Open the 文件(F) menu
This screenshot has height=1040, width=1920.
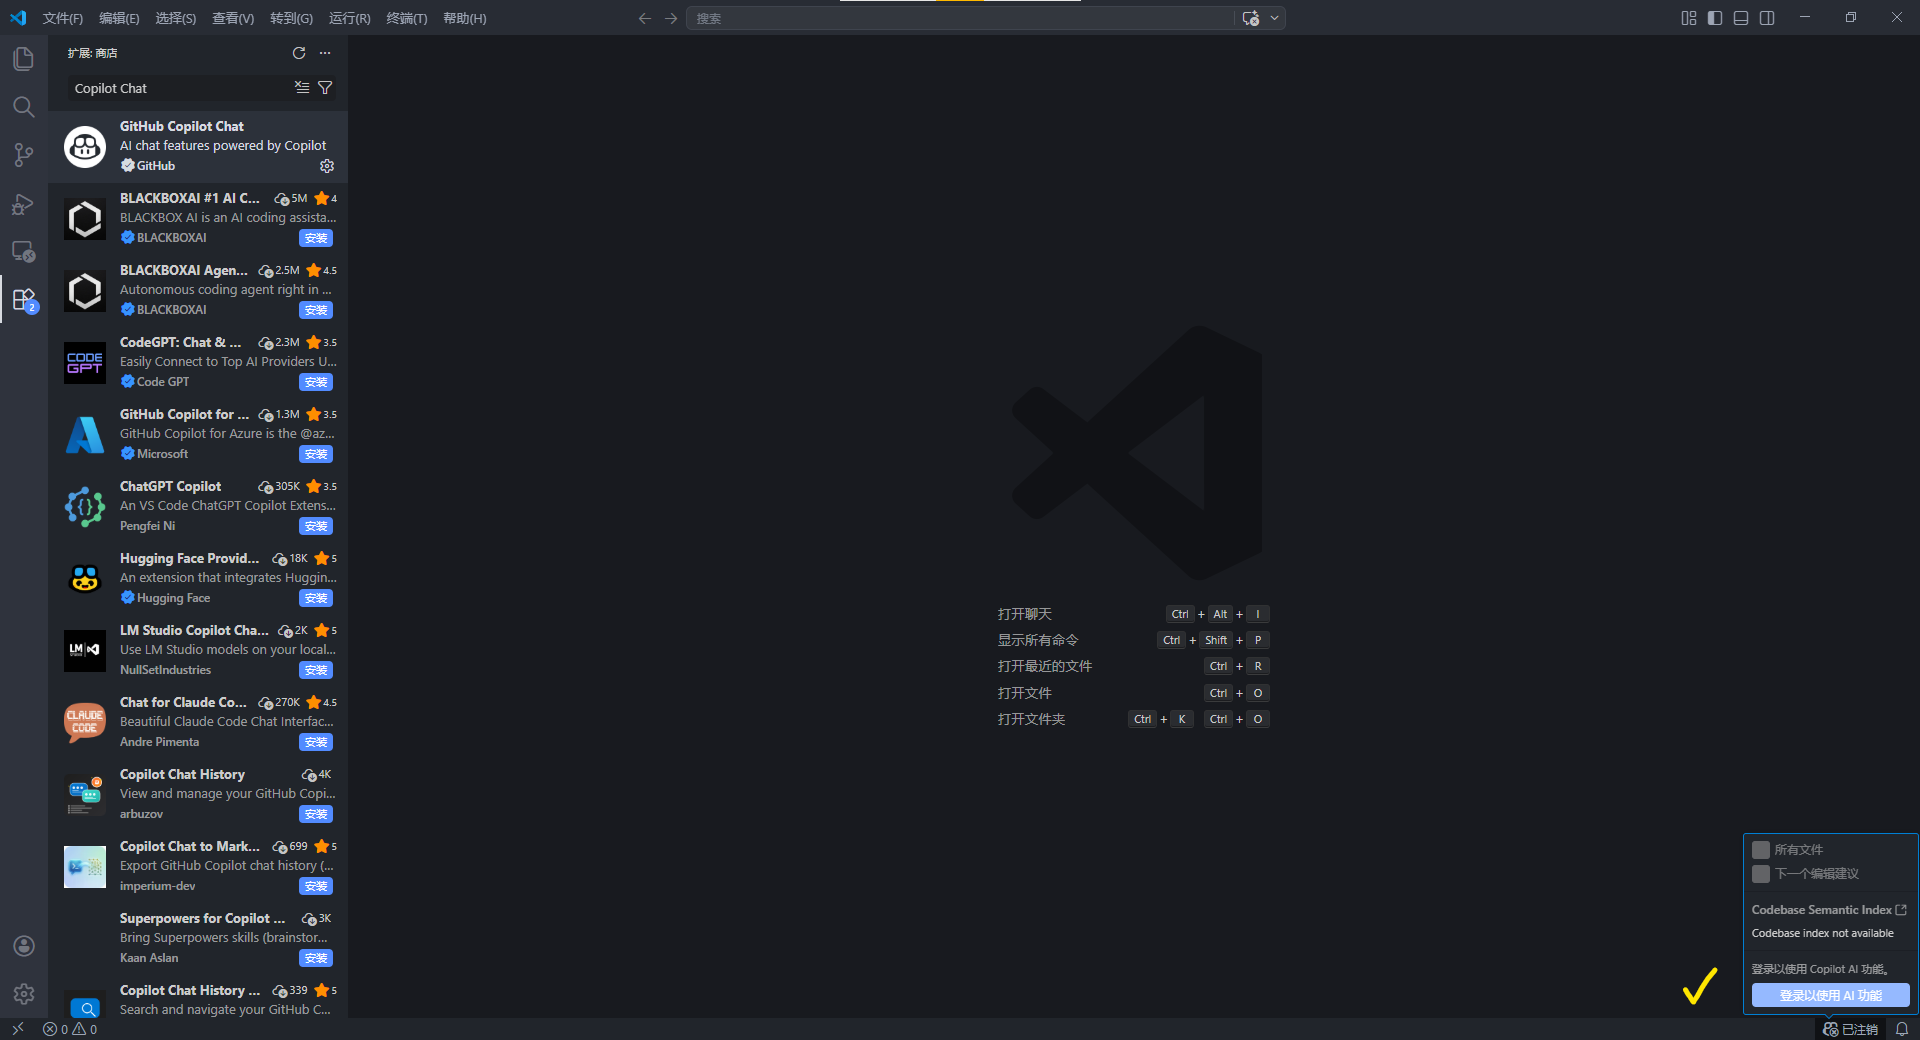click(62, 18)
